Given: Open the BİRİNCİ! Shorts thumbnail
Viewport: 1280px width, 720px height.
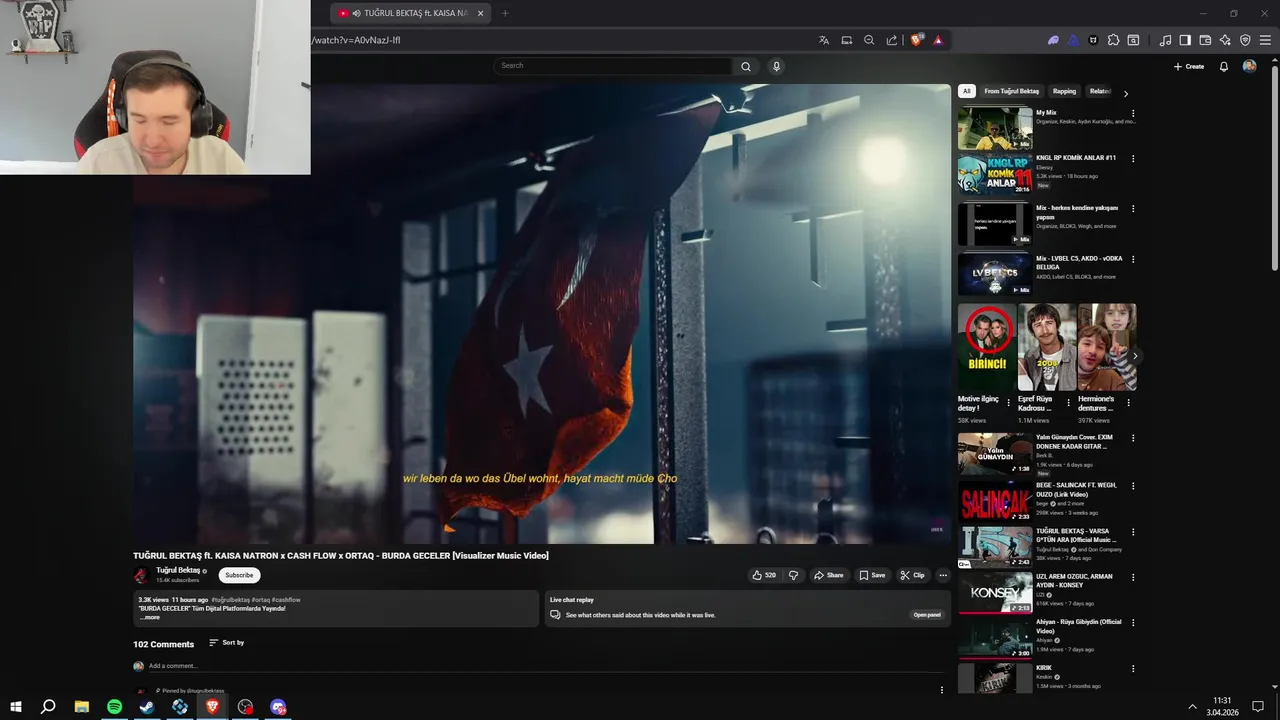Looking at the screenshot, I should 987,347.
